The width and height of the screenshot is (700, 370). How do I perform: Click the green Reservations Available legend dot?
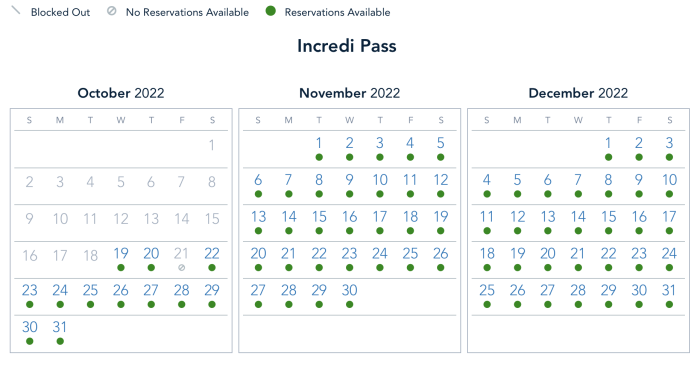[x=270, y=11]
